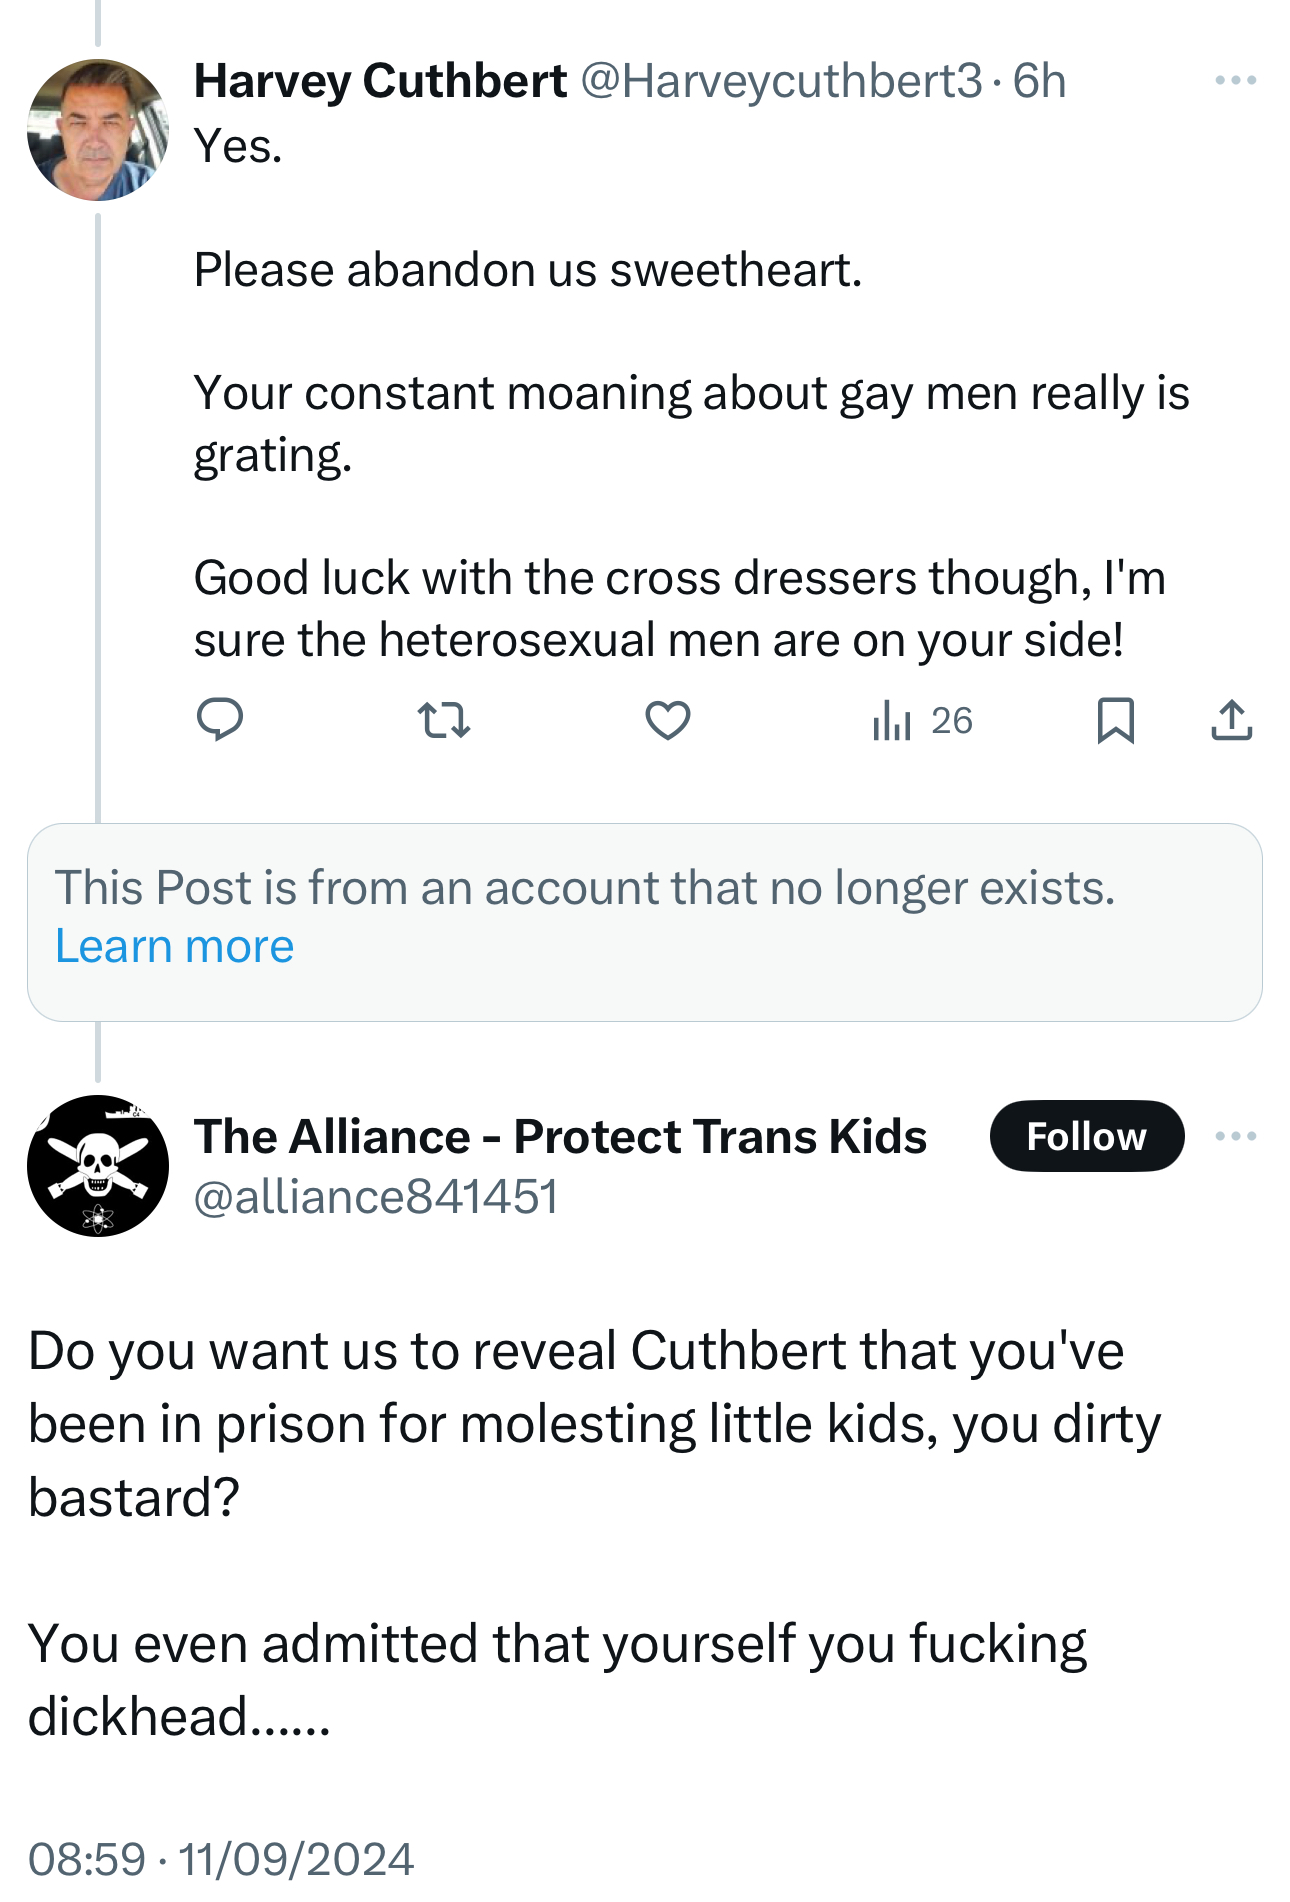
Task: Click the 08:59 · 11/09/2024 timestamp
Action: click(x=220, y=1860)
